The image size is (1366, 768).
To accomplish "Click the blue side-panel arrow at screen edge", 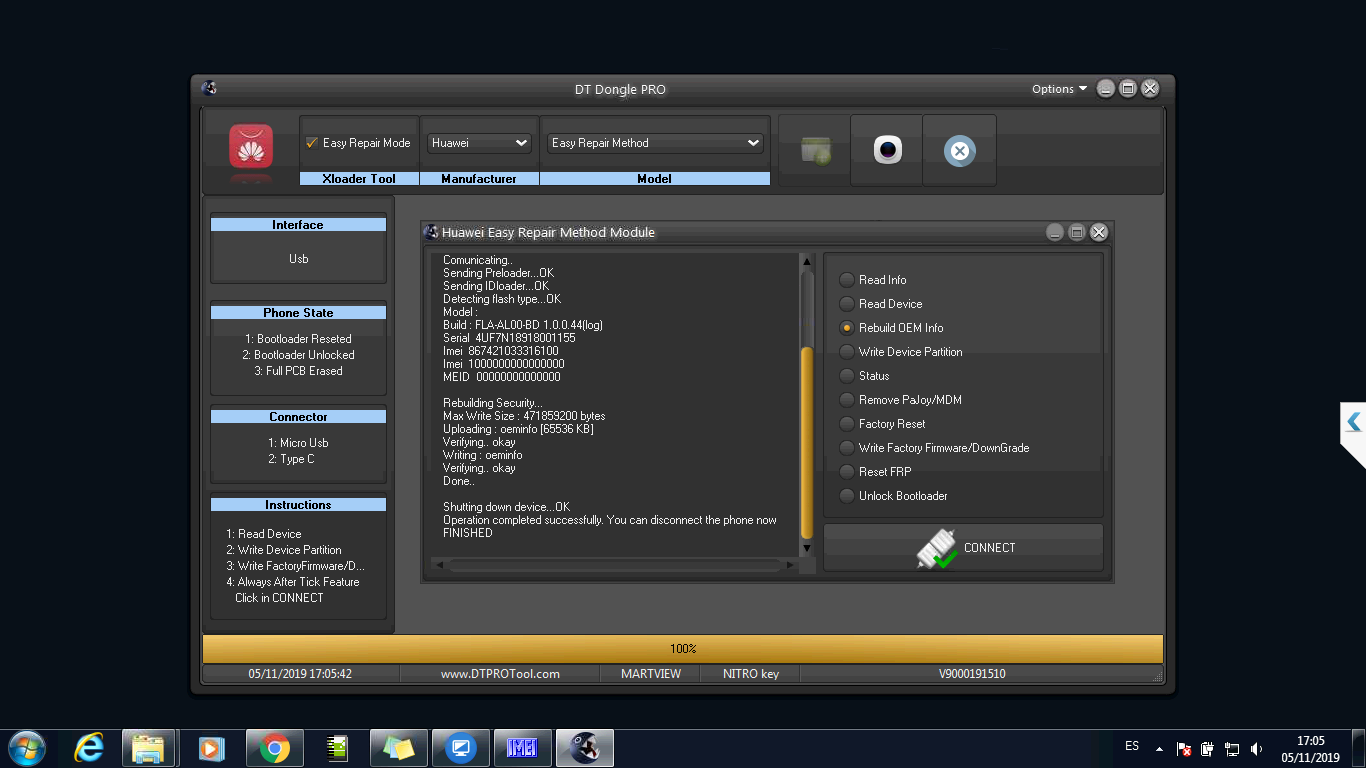I will (x=1353, y=422).
